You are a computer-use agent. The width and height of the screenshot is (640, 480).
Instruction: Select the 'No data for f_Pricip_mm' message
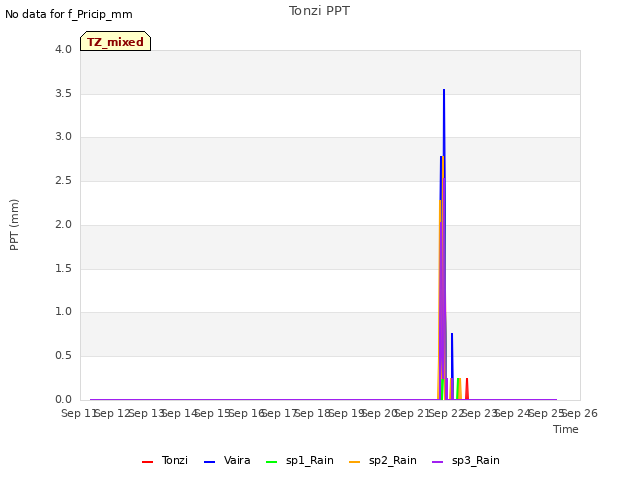click(69, 14)
